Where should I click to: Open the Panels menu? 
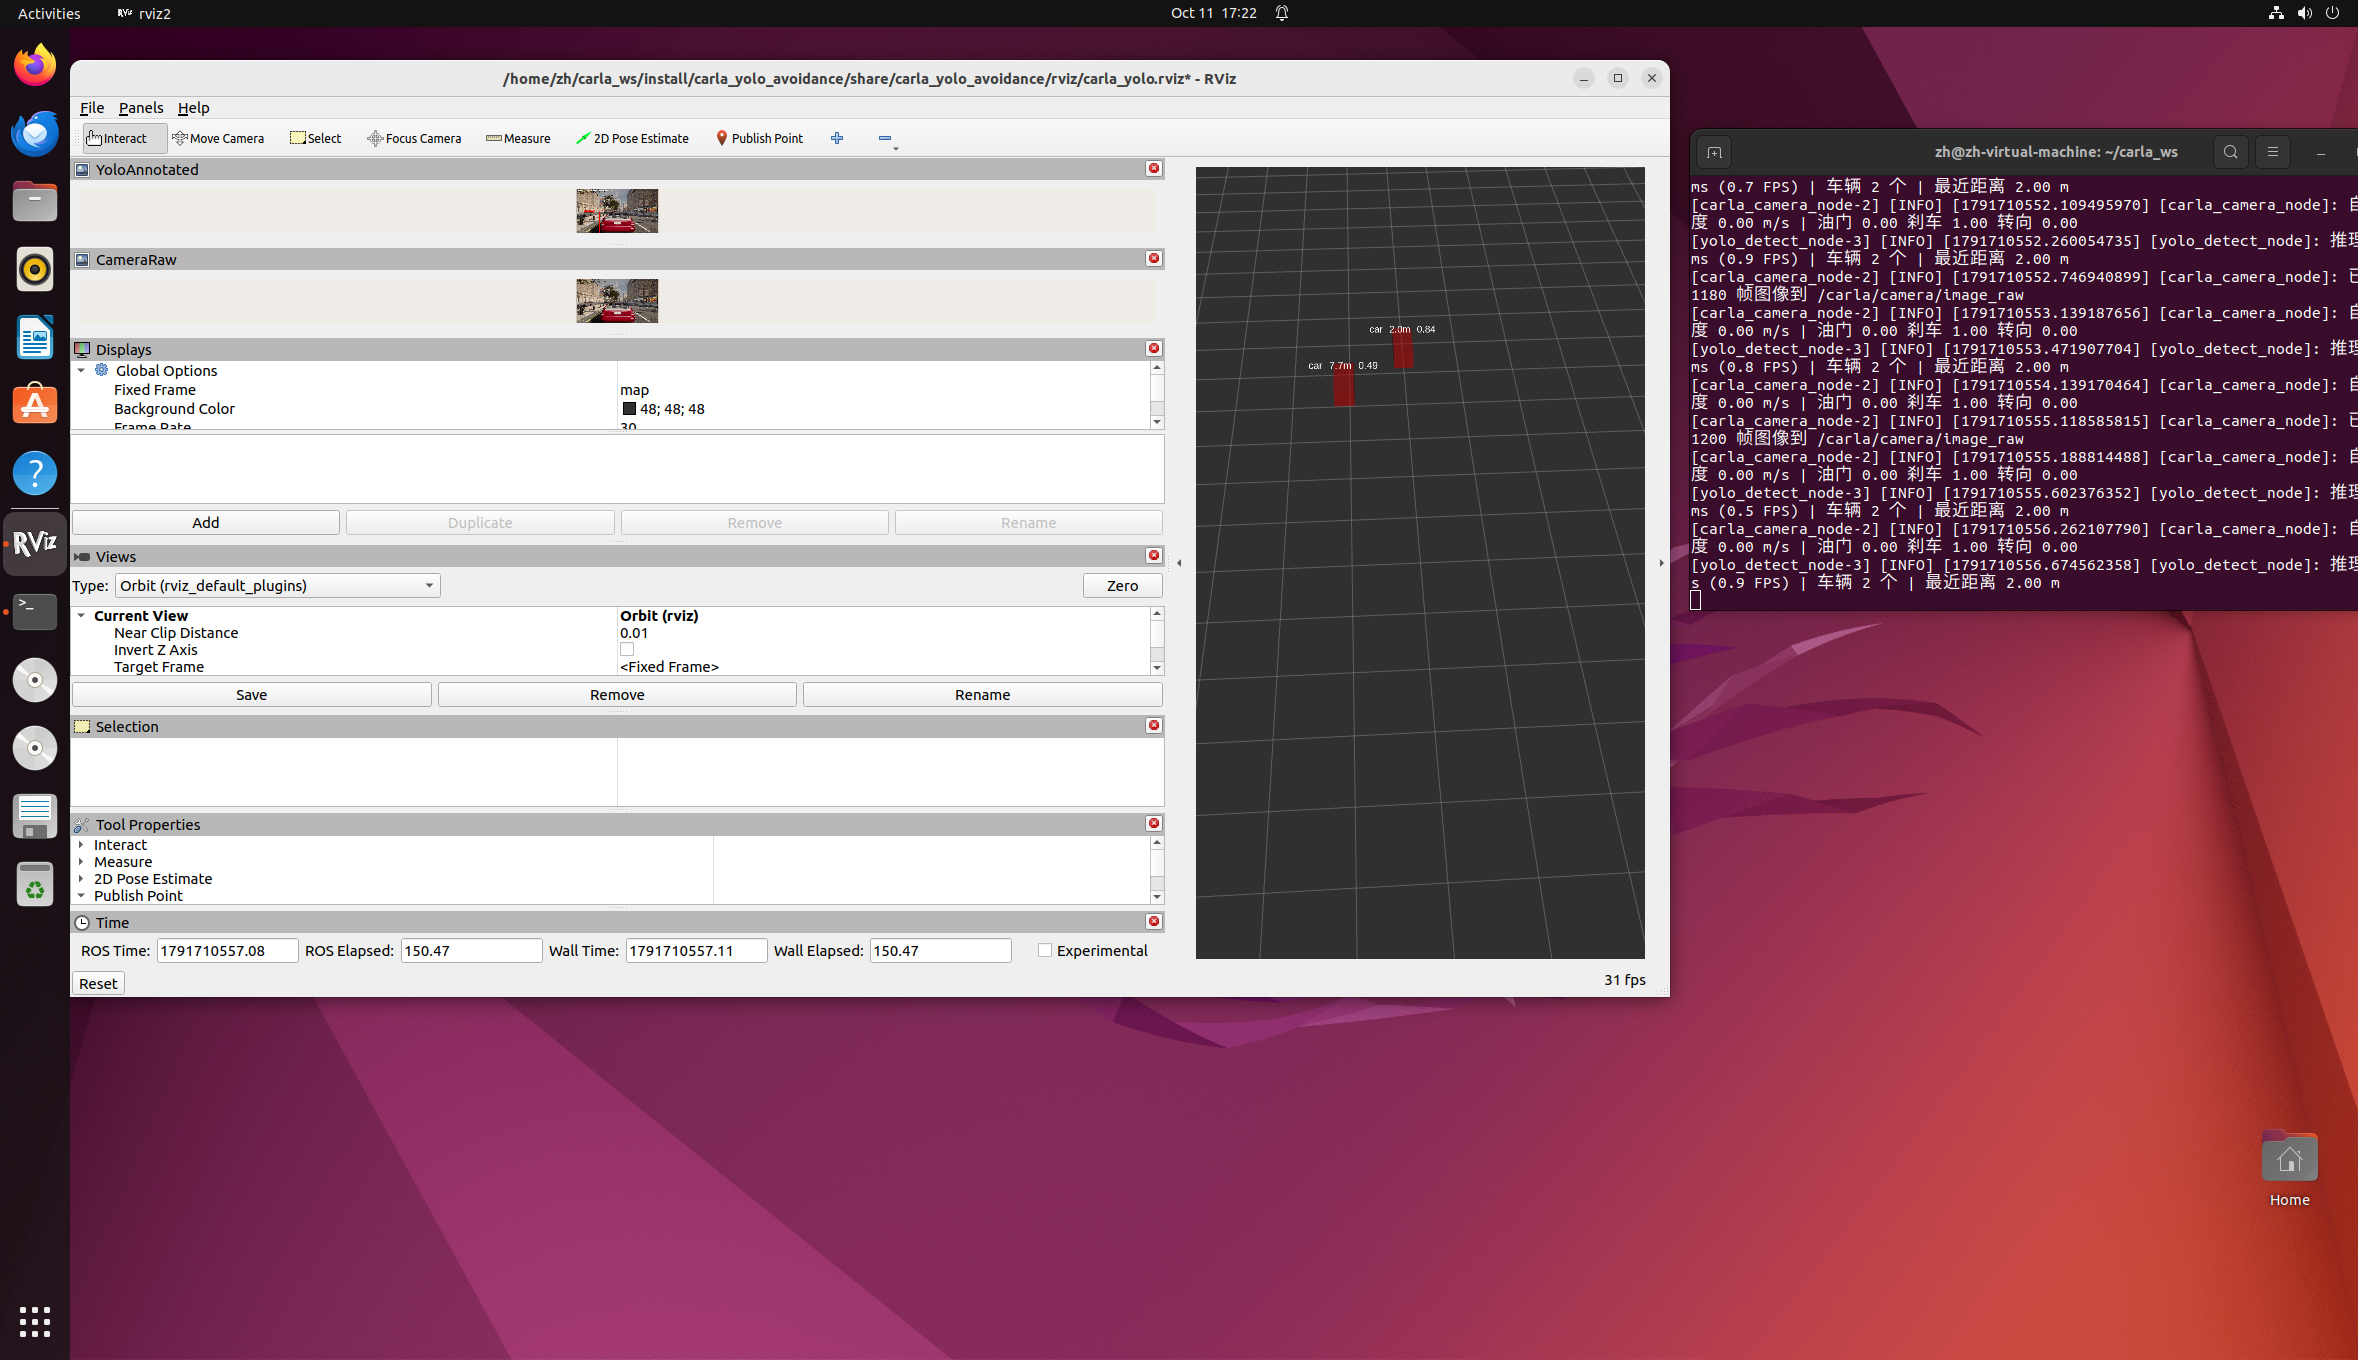pyautogui.click(x=141, y=108)
